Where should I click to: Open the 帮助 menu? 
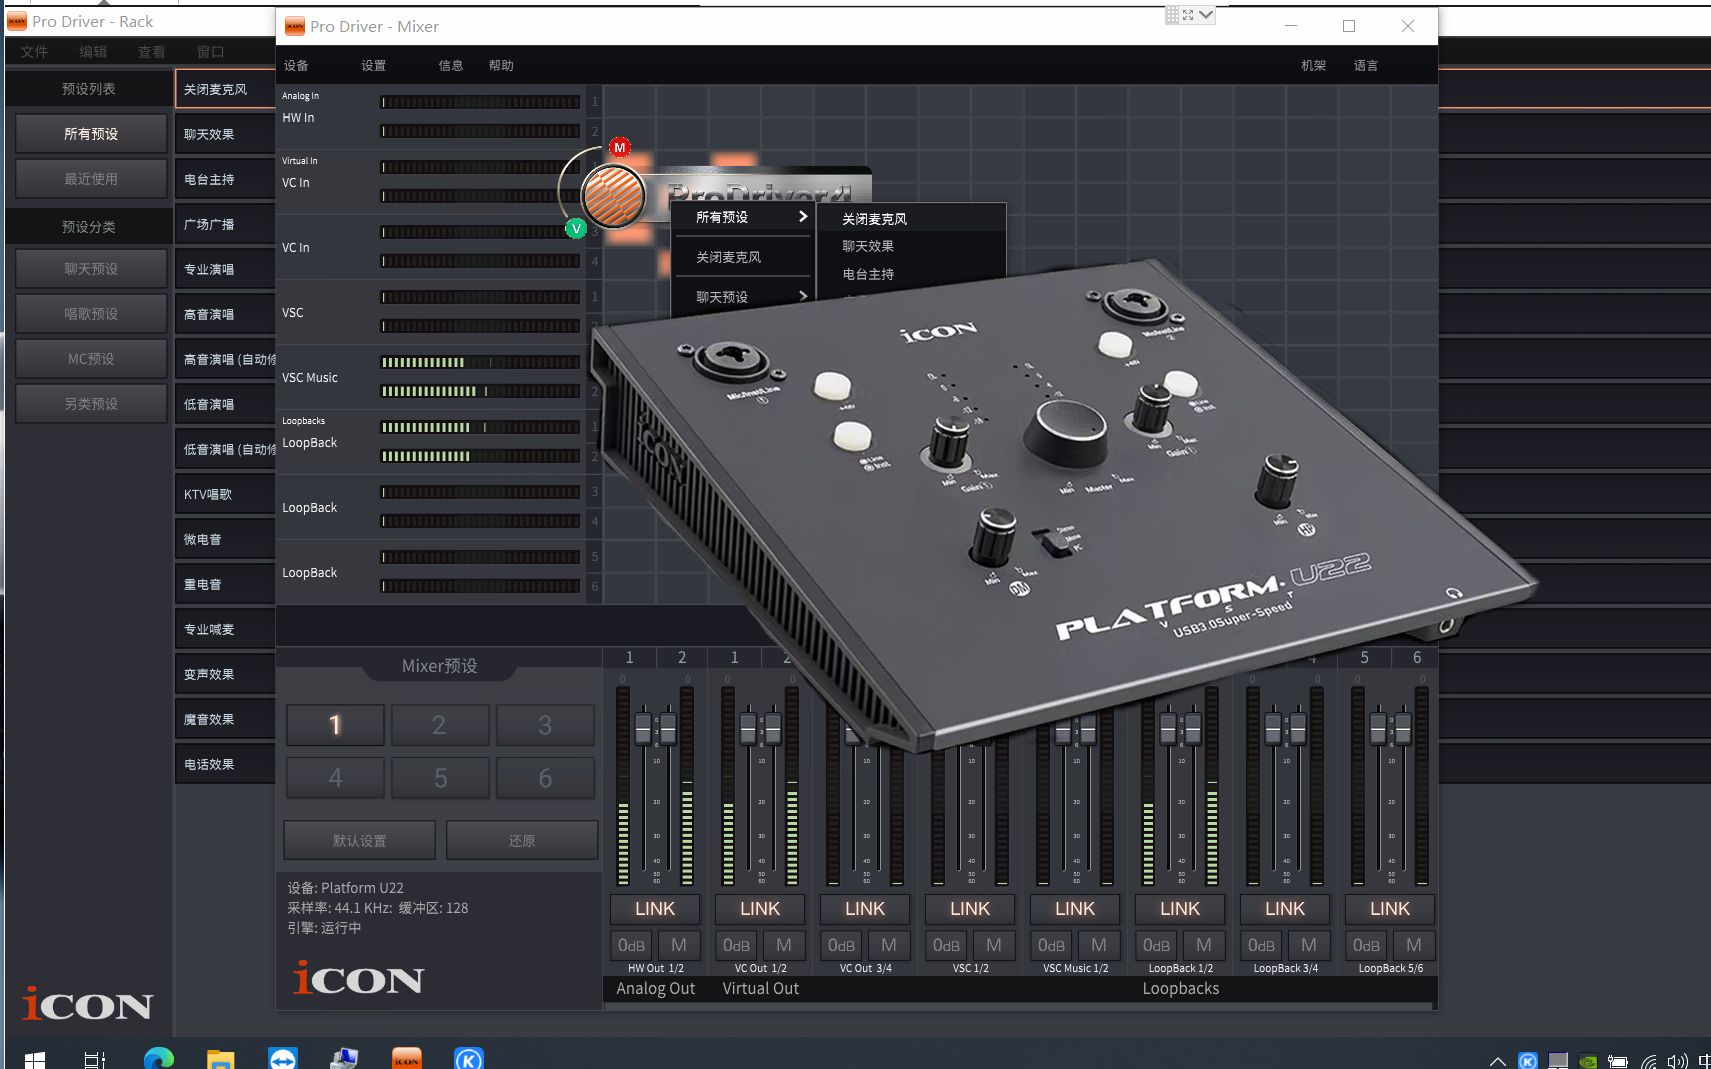(x=501, y=65)
